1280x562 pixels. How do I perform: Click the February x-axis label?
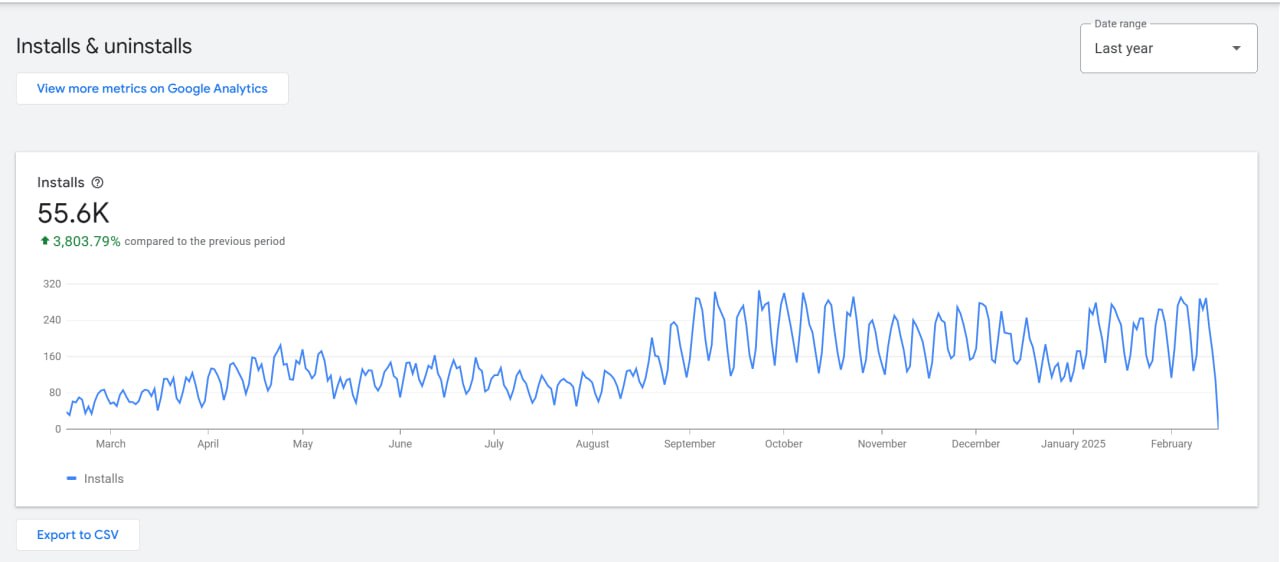click(x=1171, y=444)
